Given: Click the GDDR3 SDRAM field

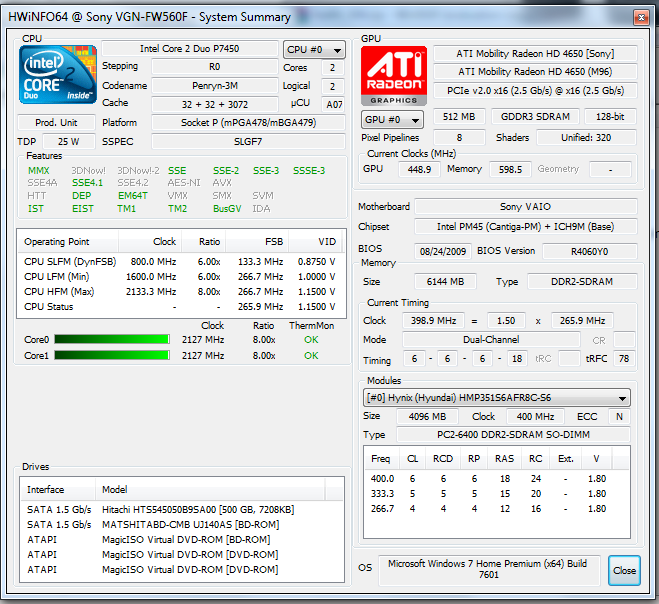Looking at the screenshot, I should click(535, 116).
